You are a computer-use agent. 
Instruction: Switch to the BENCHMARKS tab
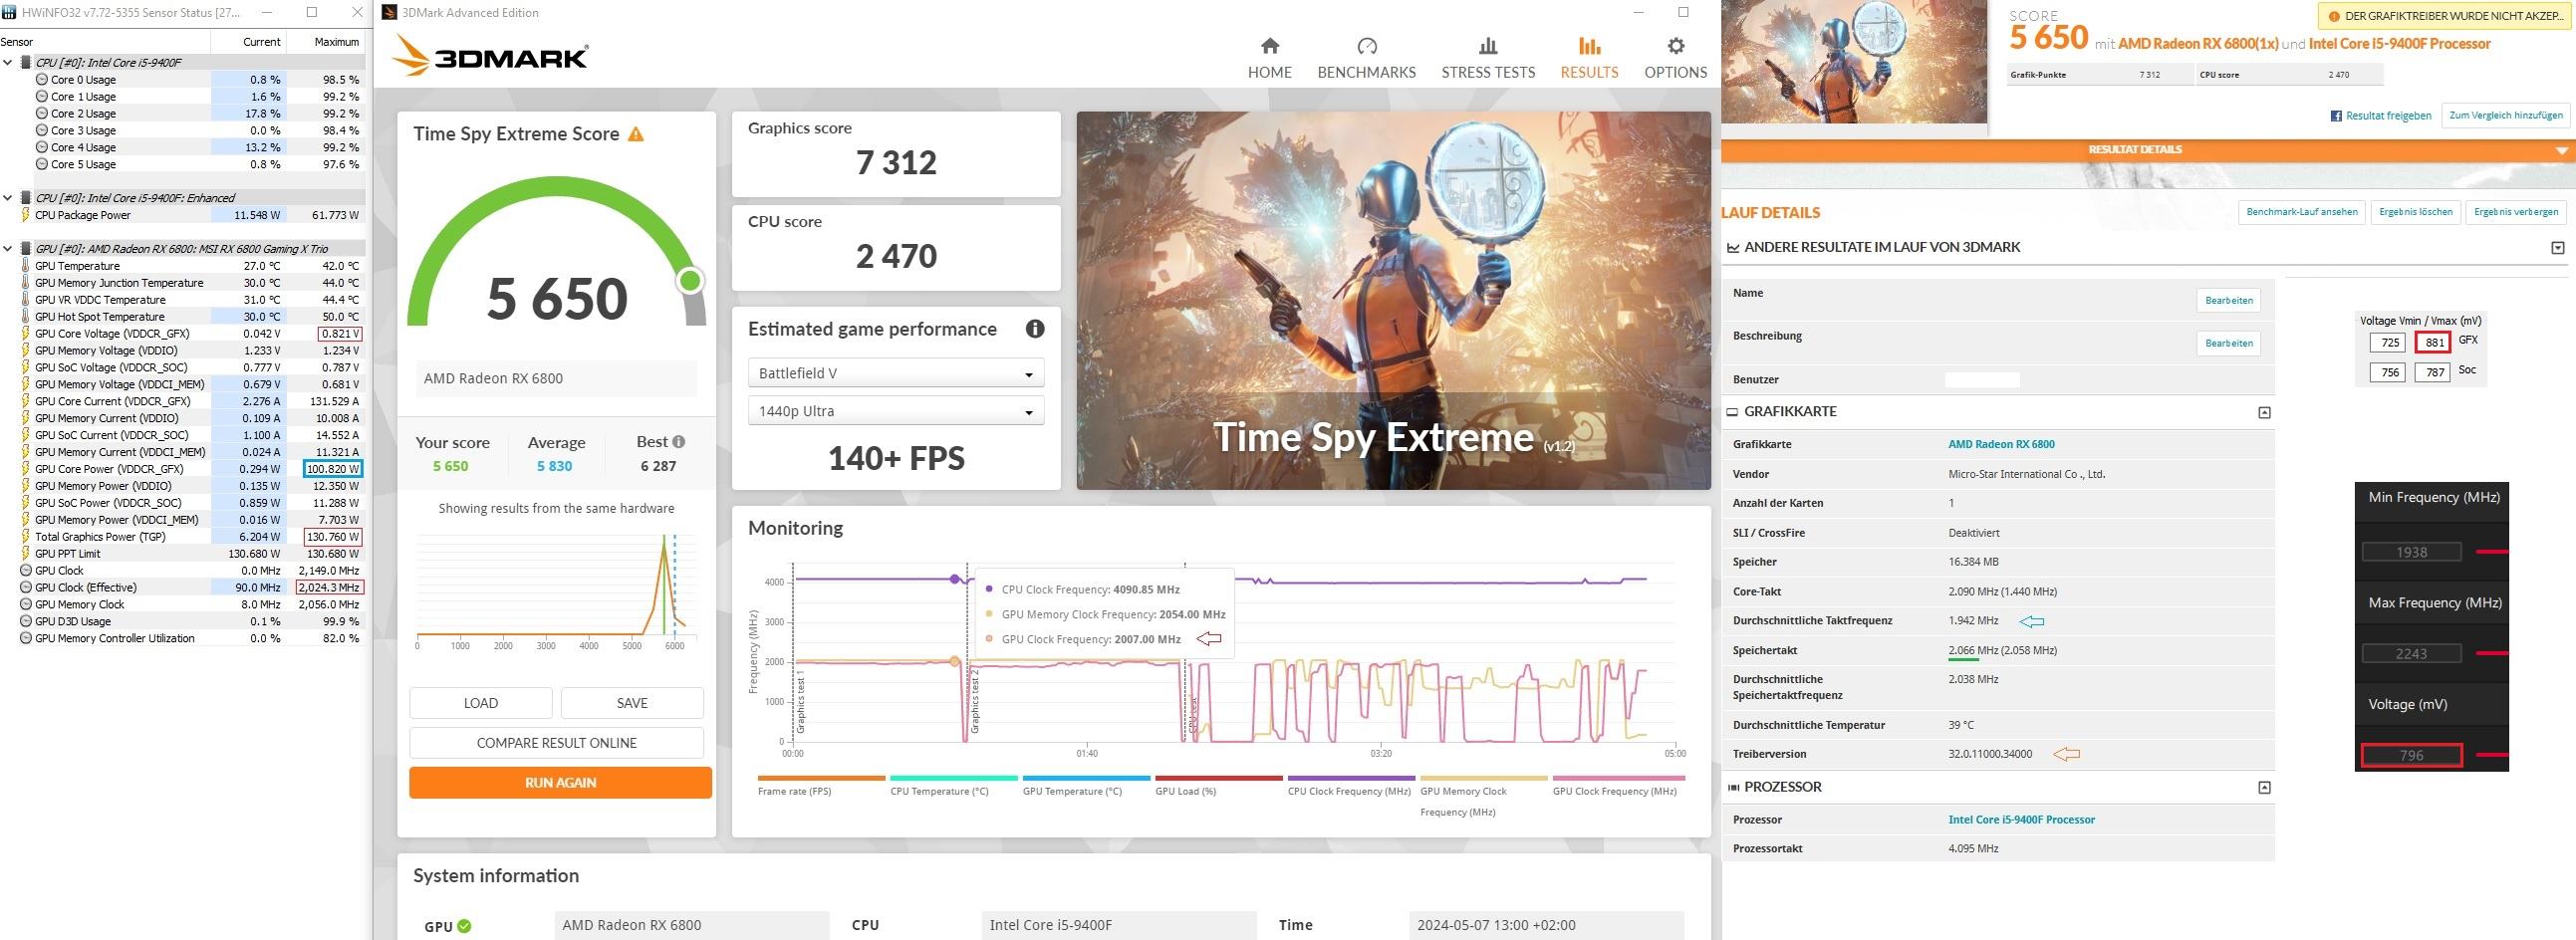point(1366,58)
